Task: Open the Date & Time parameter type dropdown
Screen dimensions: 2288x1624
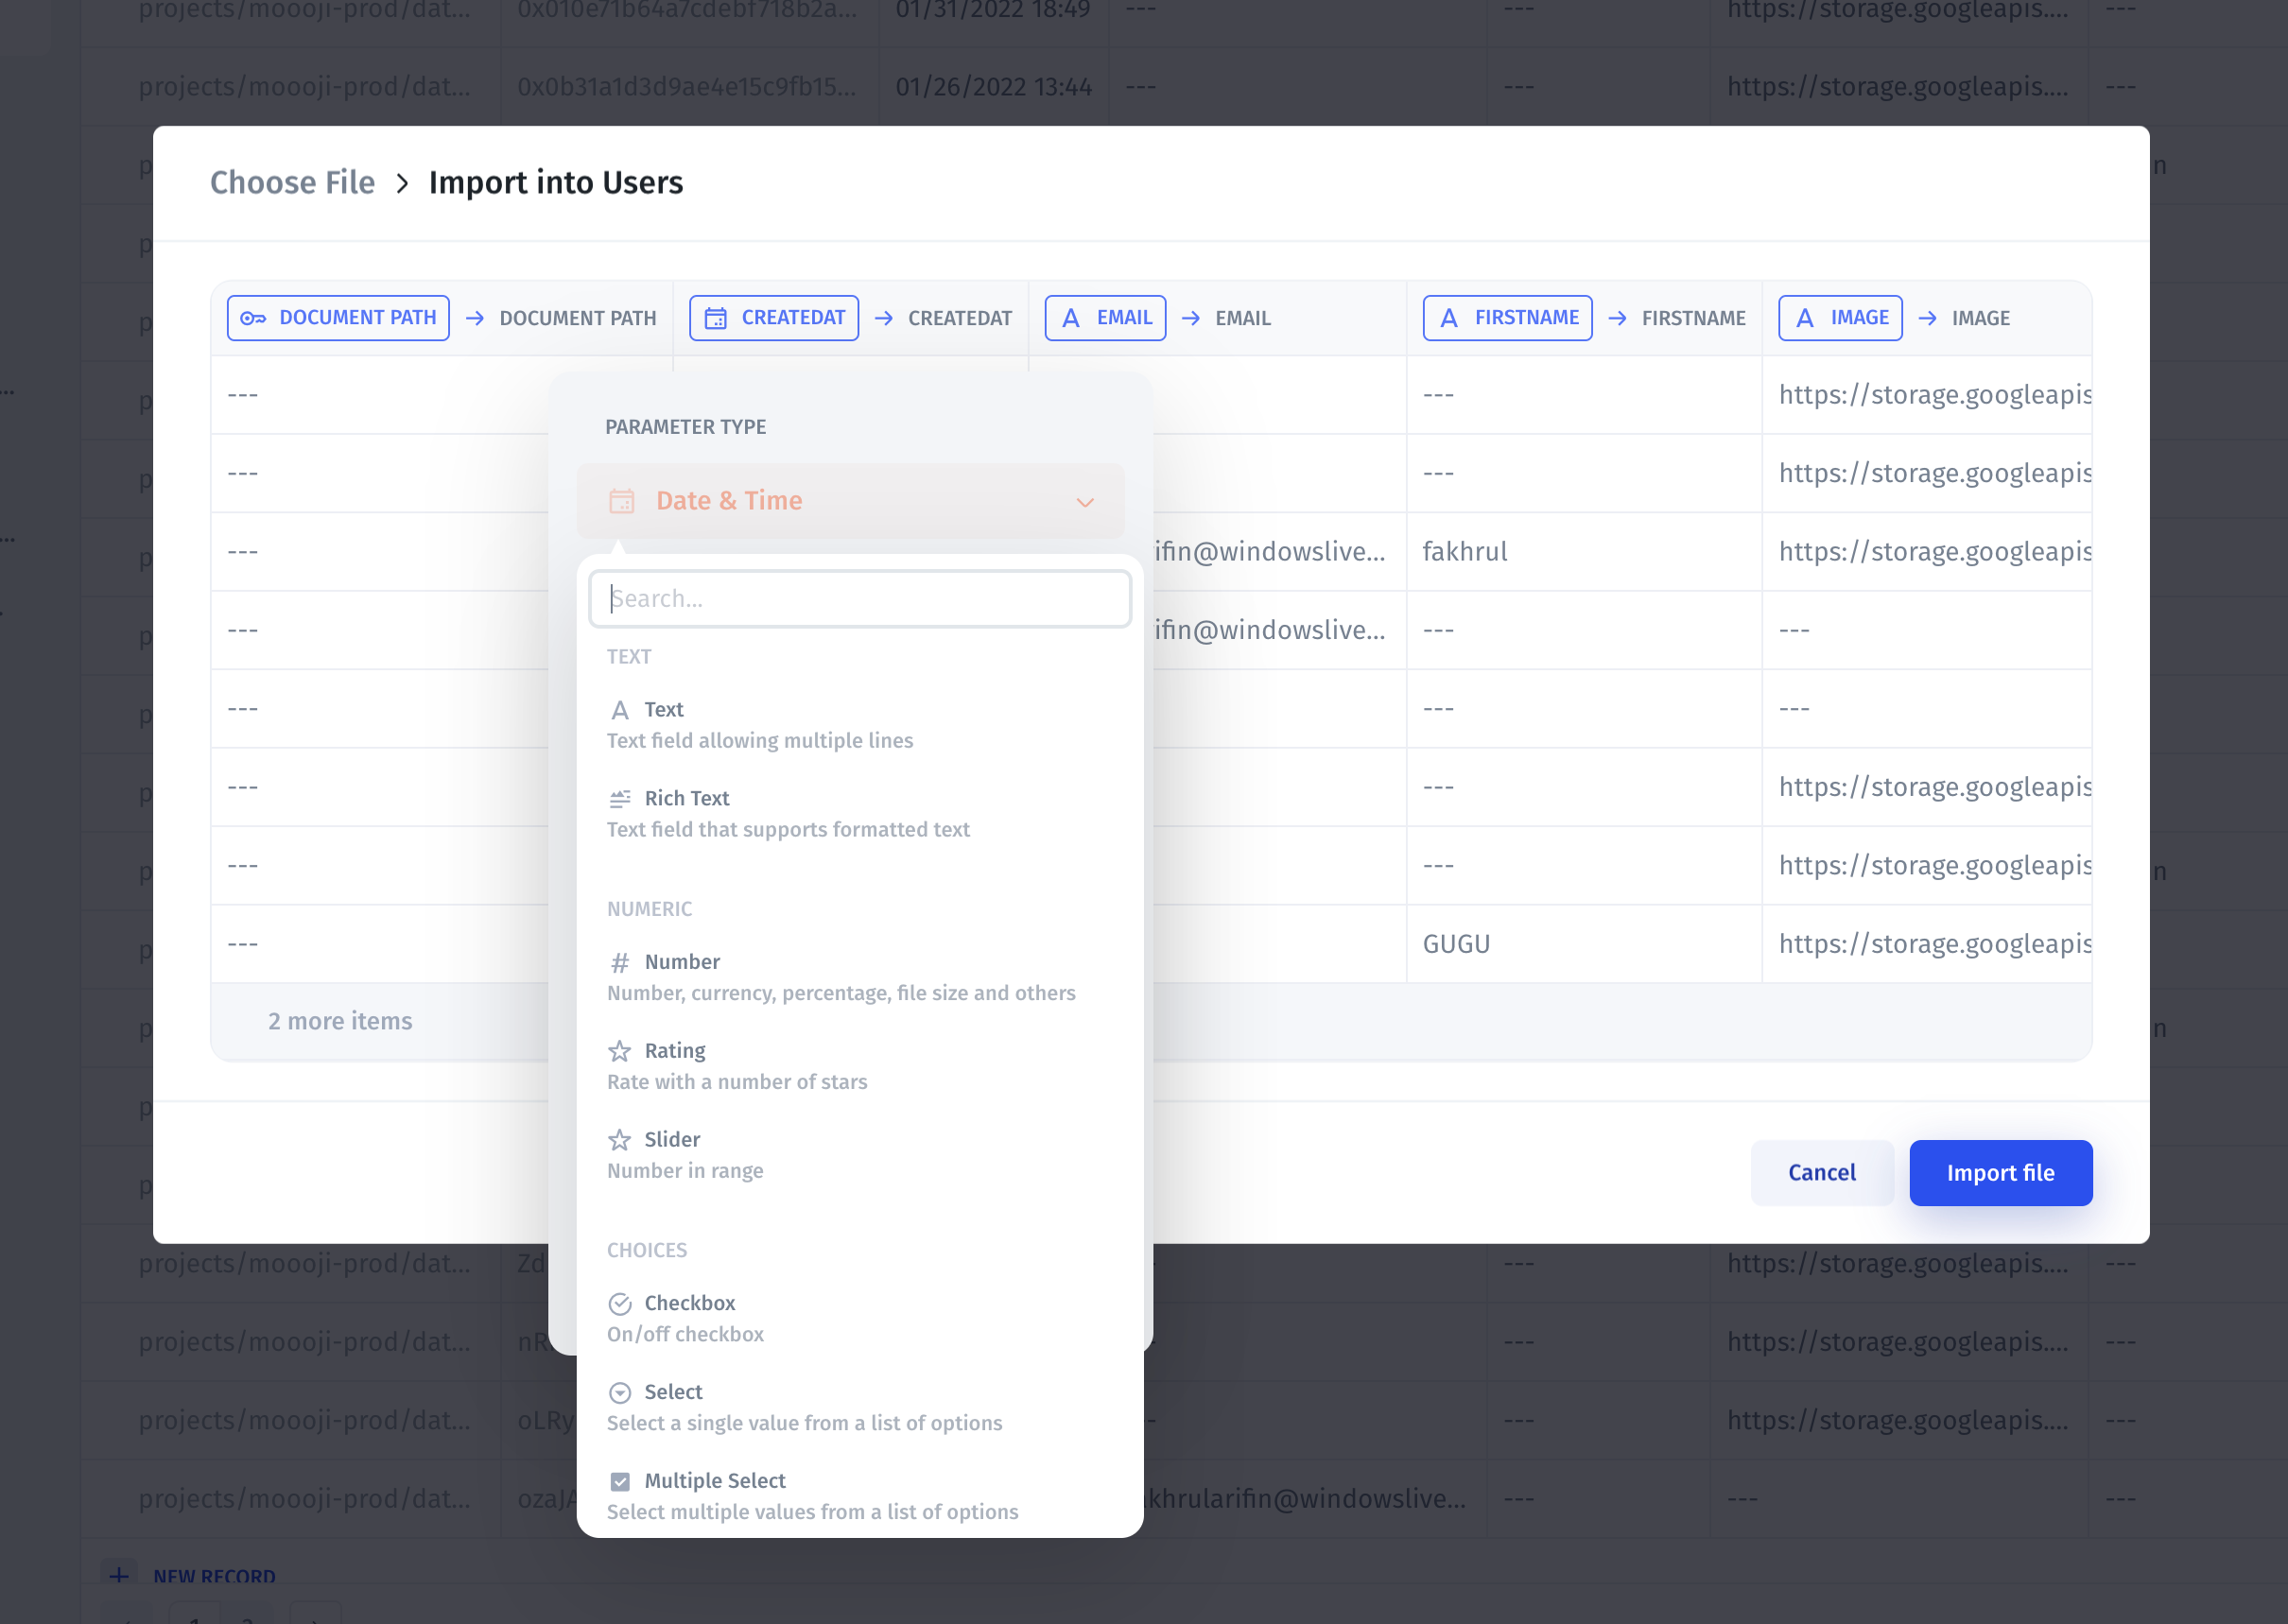Action: (851, 501)
